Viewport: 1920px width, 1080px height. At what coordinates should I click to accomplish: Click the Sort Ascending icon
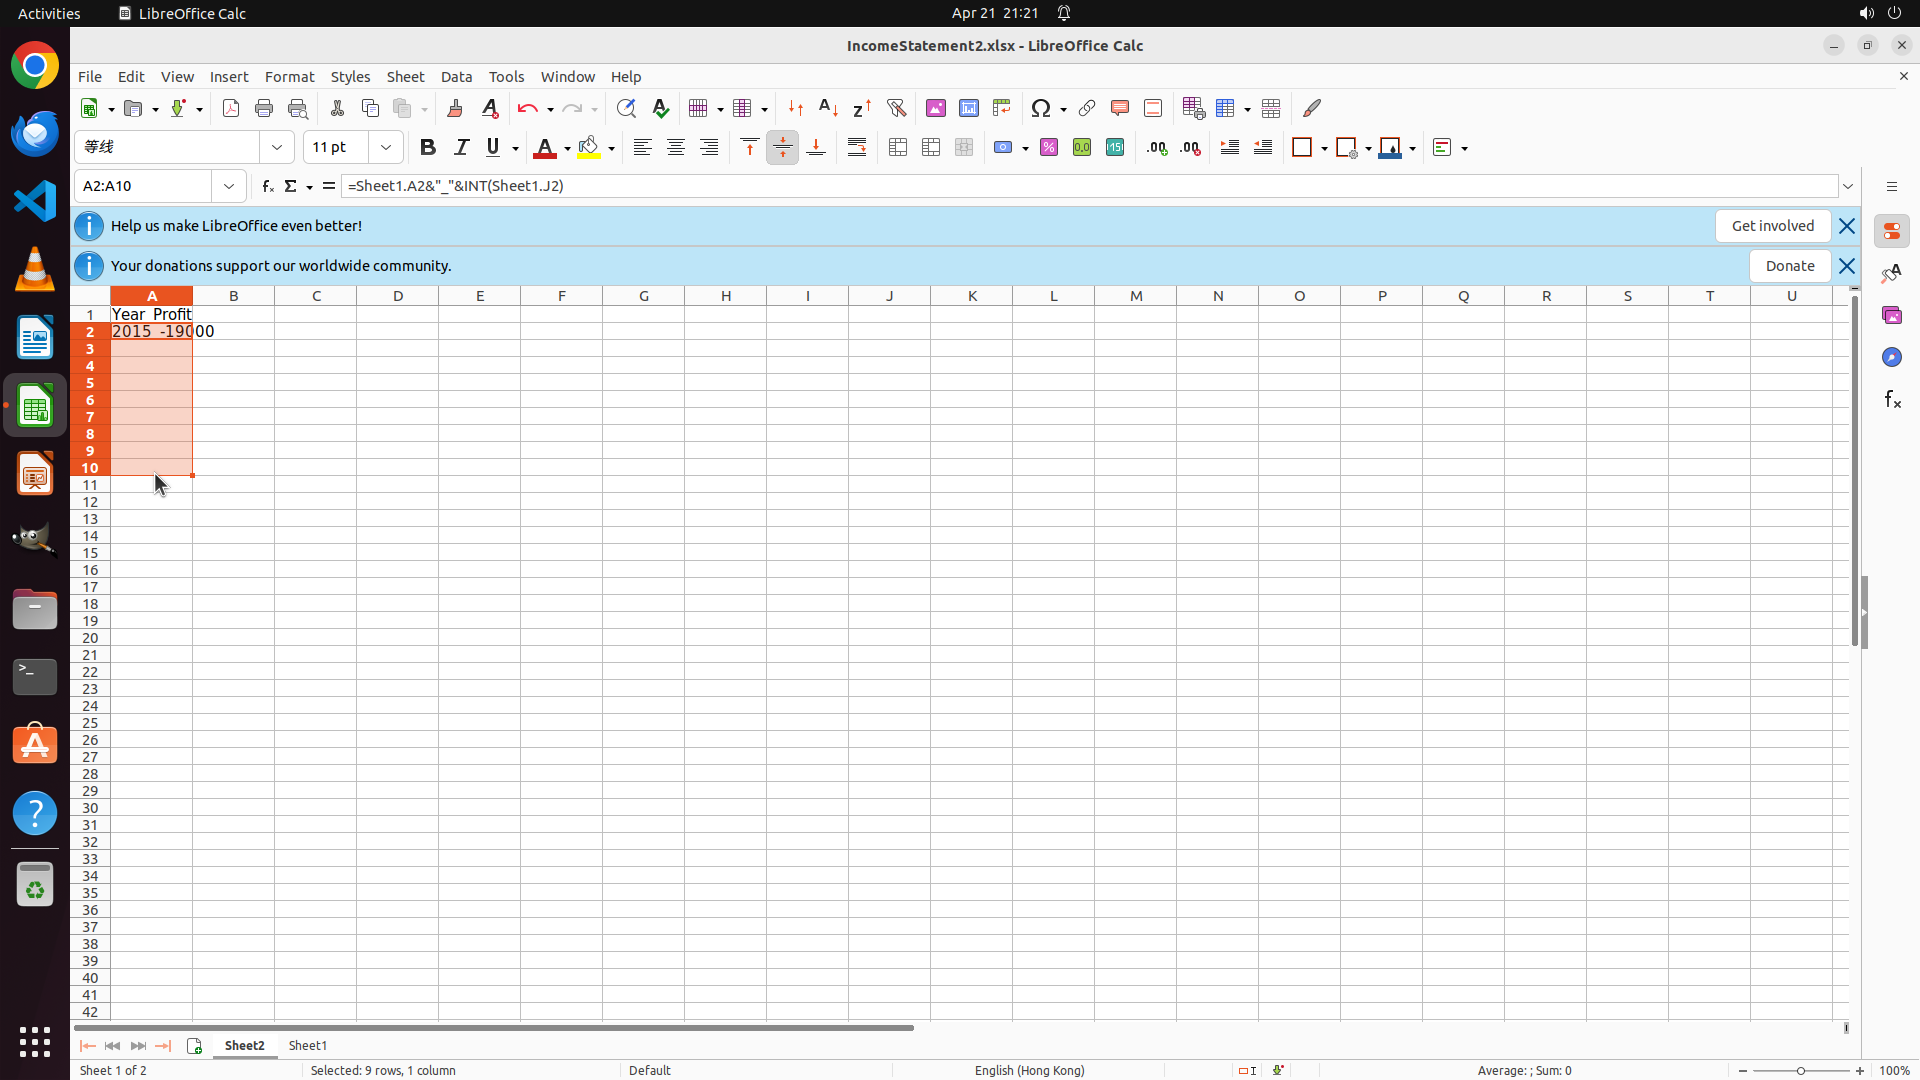pos(828,108)
